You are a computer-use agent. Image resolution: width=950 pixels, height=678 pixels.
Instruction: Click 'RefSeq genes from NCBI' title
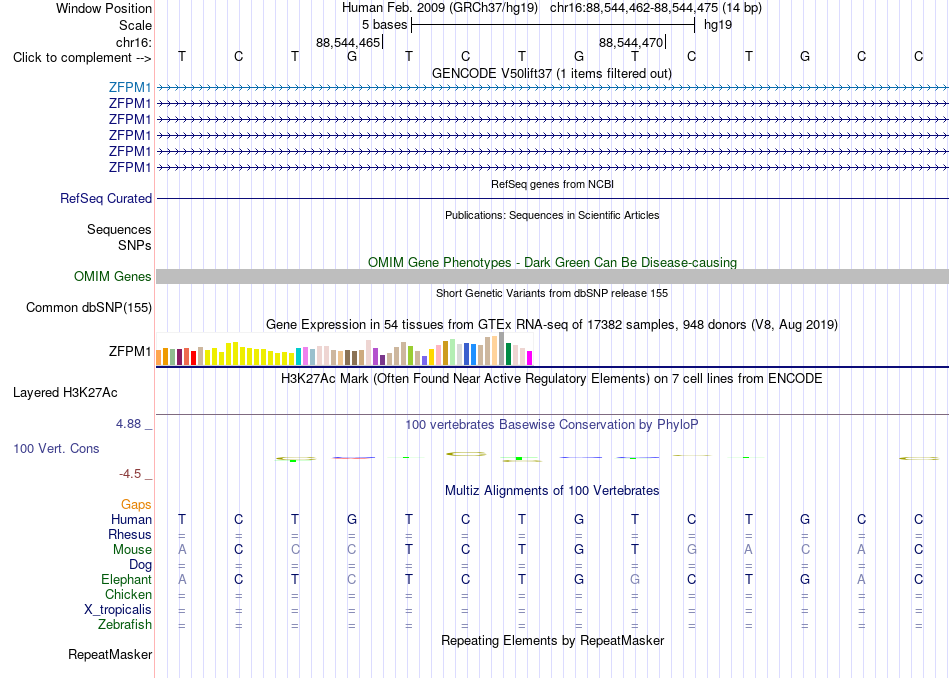(552, 184)
